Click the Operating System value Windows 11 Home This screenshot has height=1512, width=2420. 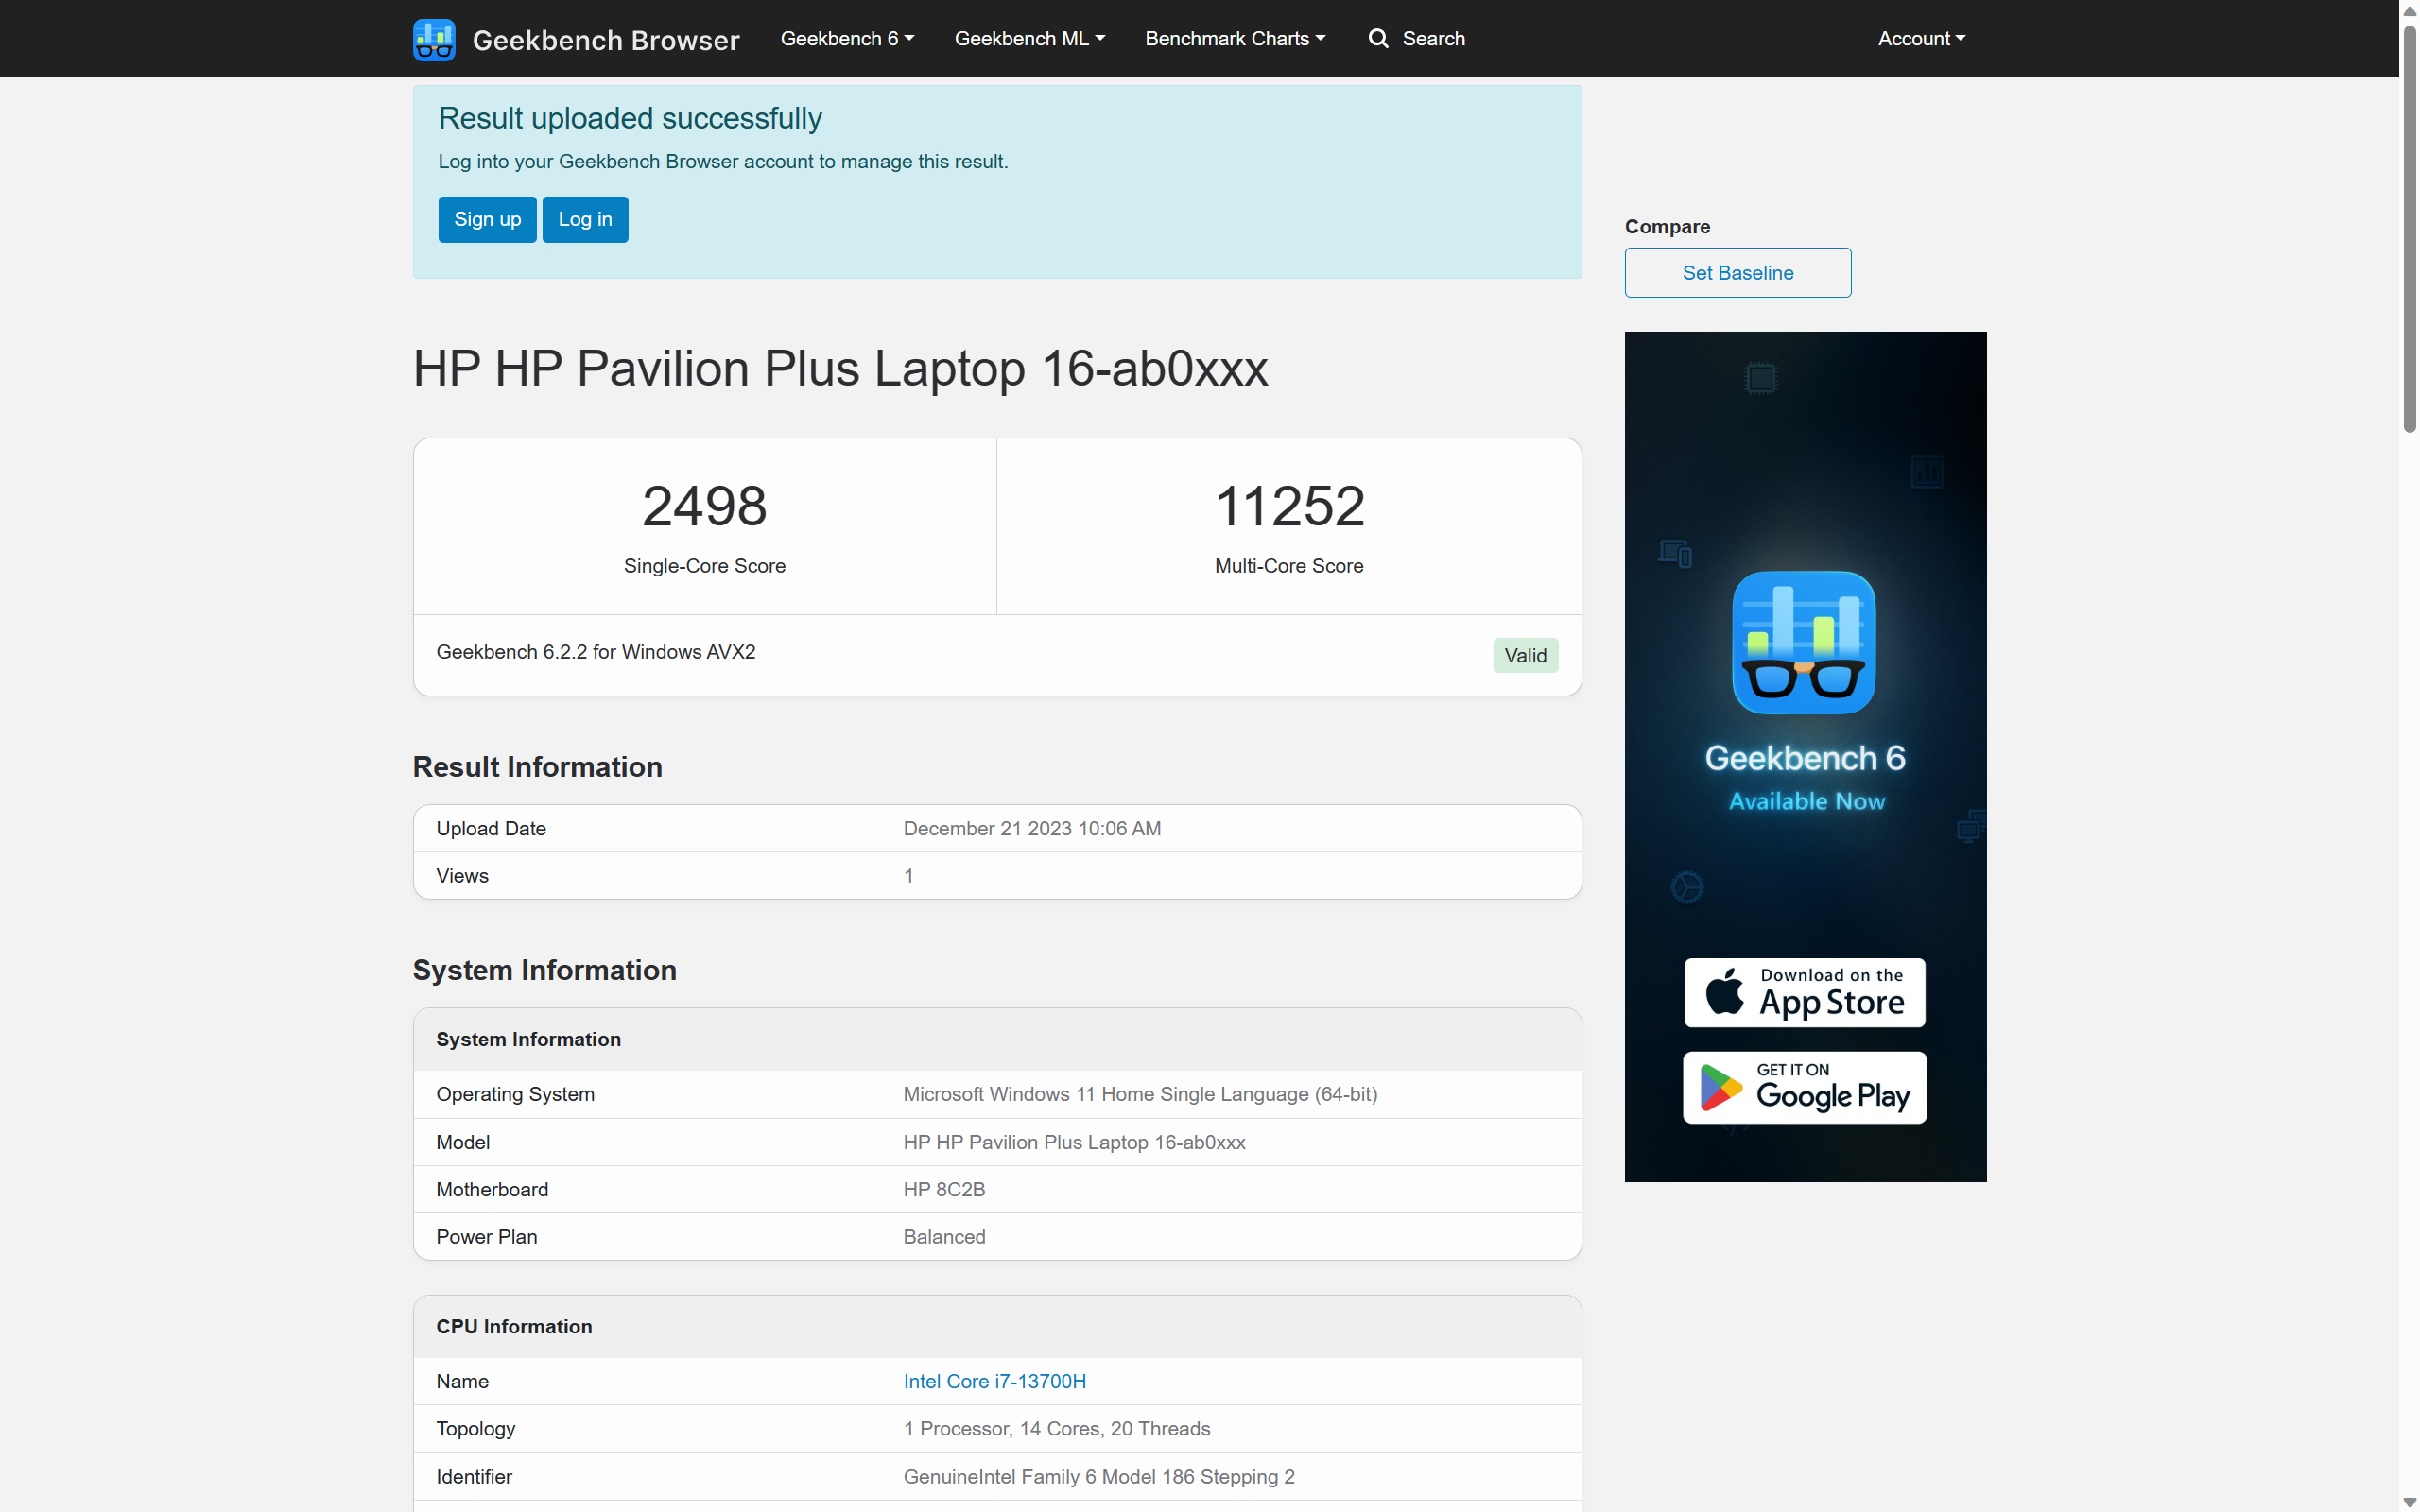(x=1140, y=1094)
